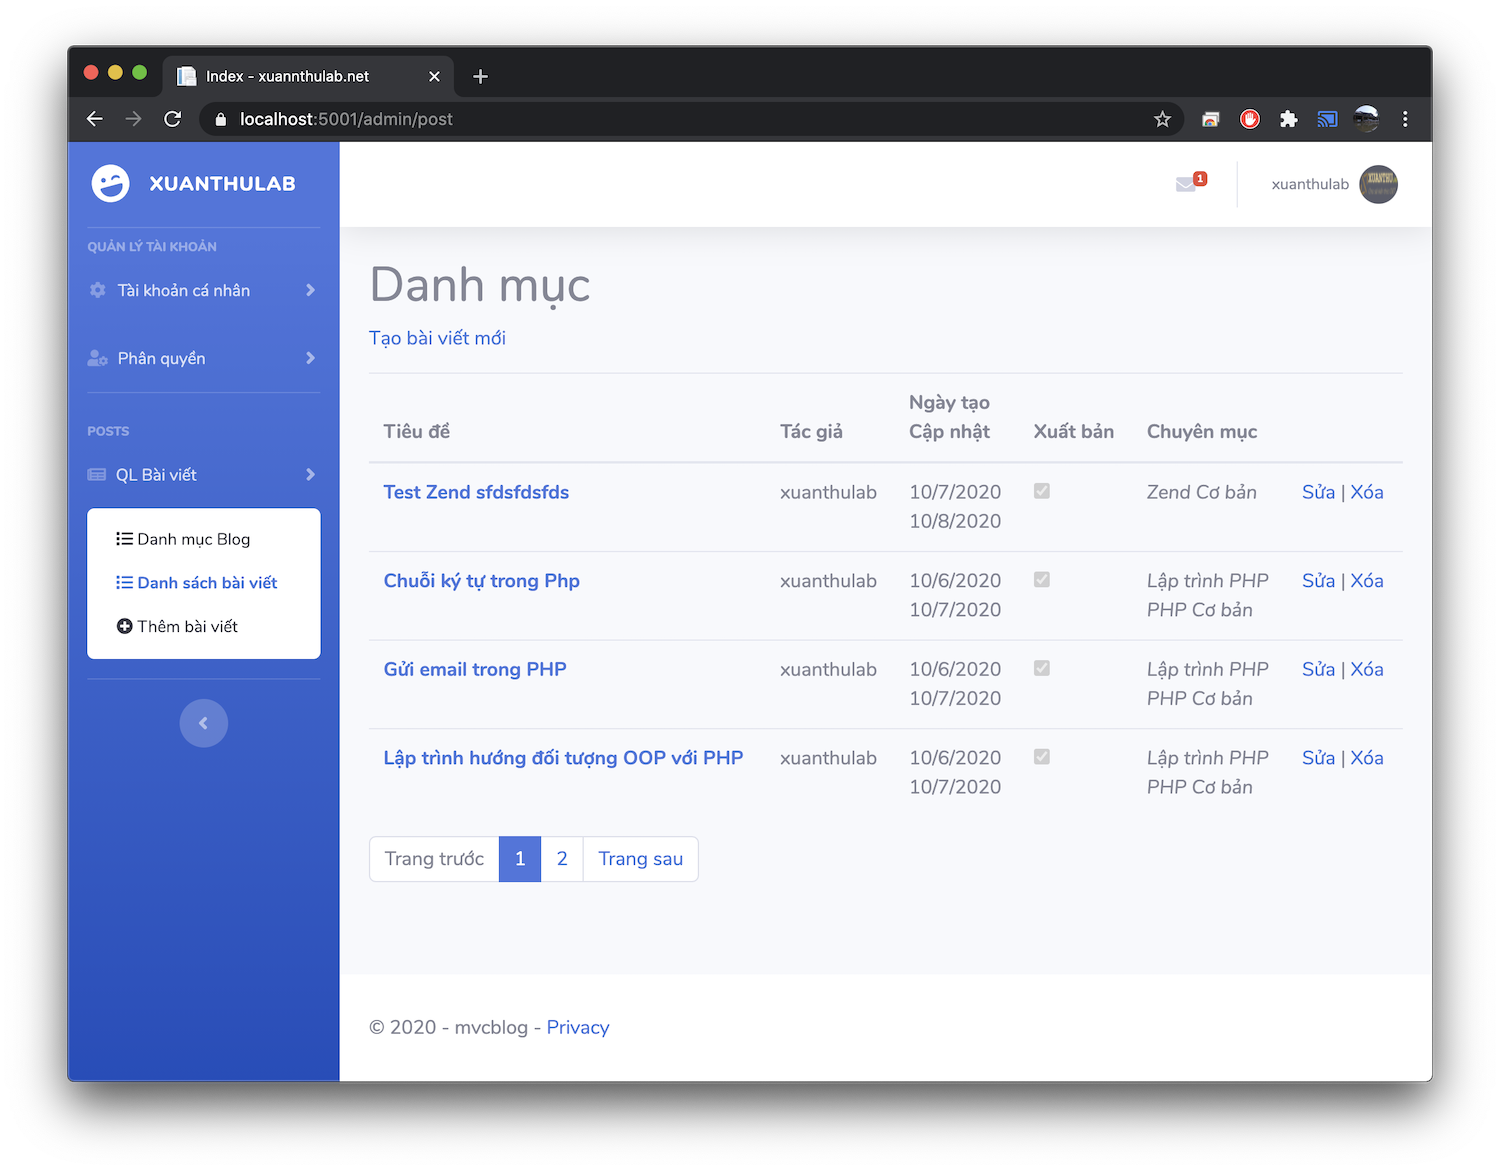
Task: Click the XUANTHULAB smiley logo icon
Action: click(110, 184)
